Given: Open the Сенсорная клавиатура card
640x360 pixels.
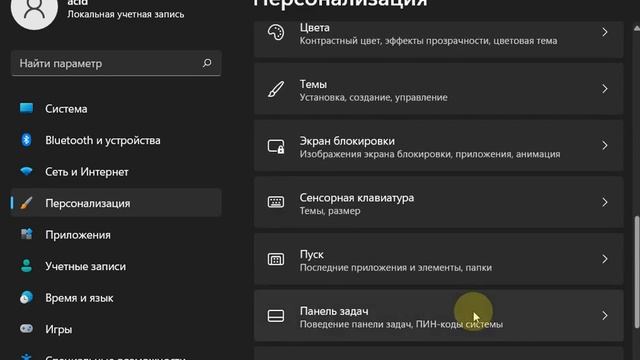Looking at the screenshot, I should [x=439, y=202].
